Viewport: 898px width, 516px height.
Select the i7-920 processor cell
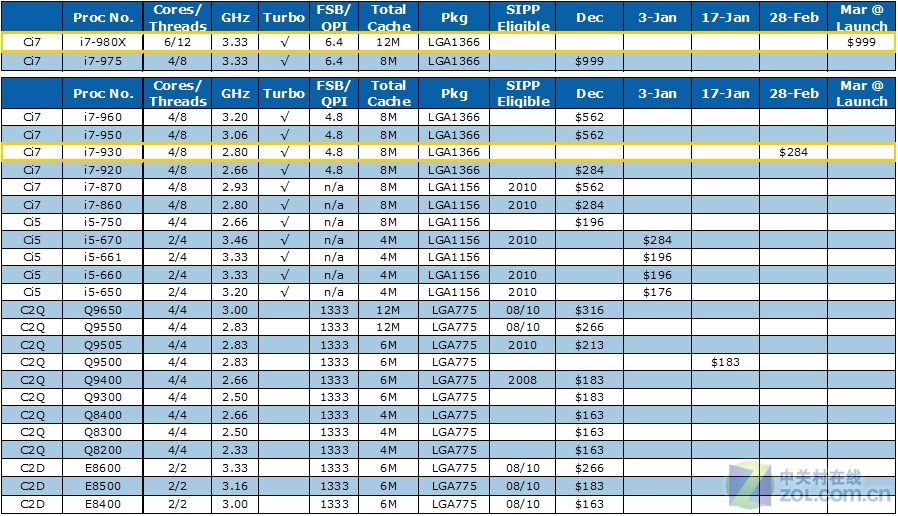[103, 170]
